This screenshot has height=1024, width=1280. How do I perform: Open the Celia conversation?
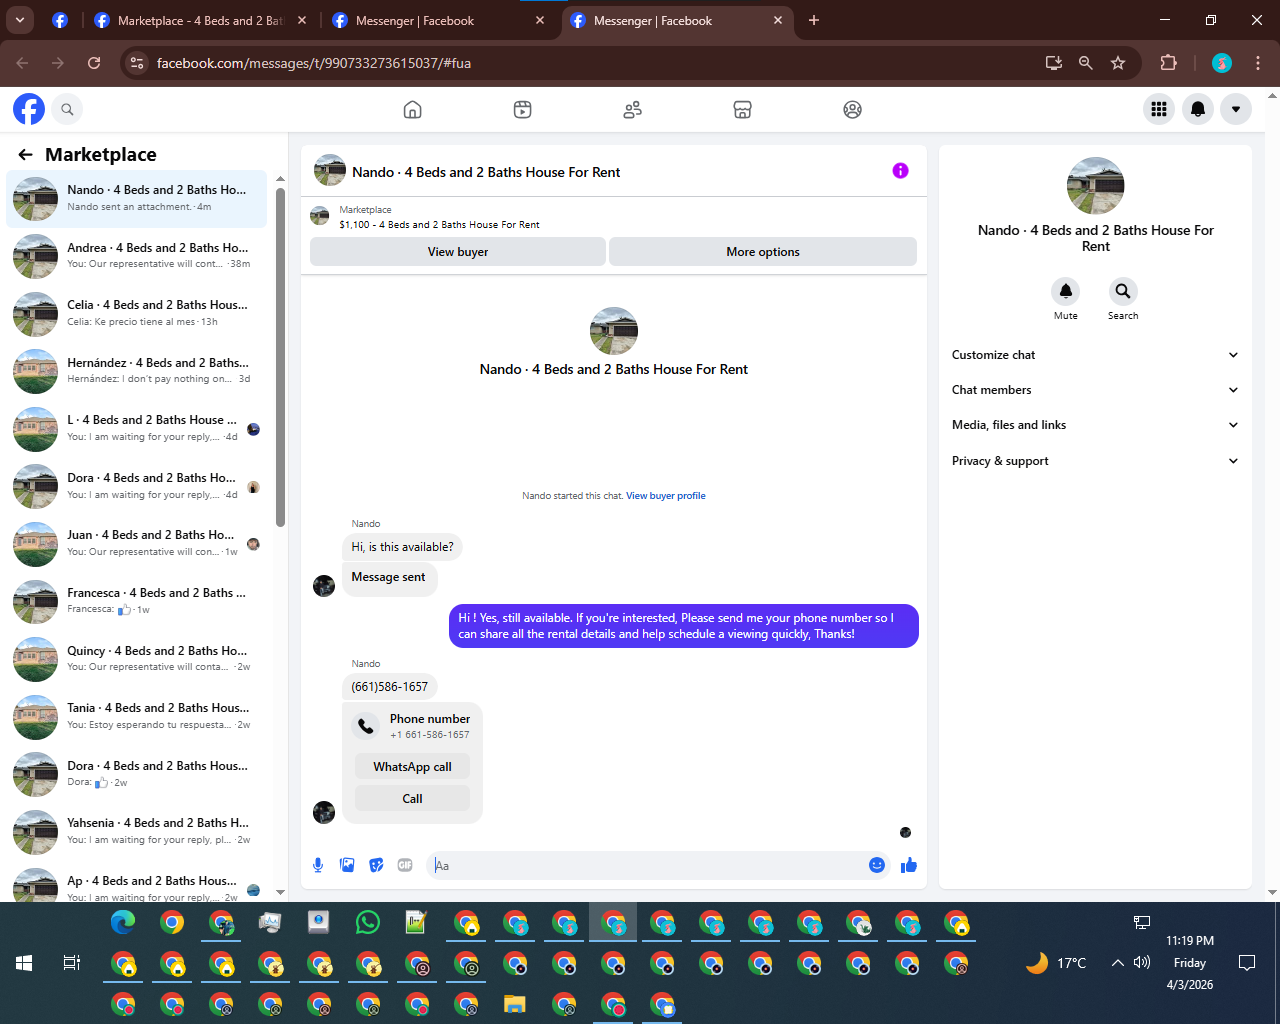(x=137, y=314)
